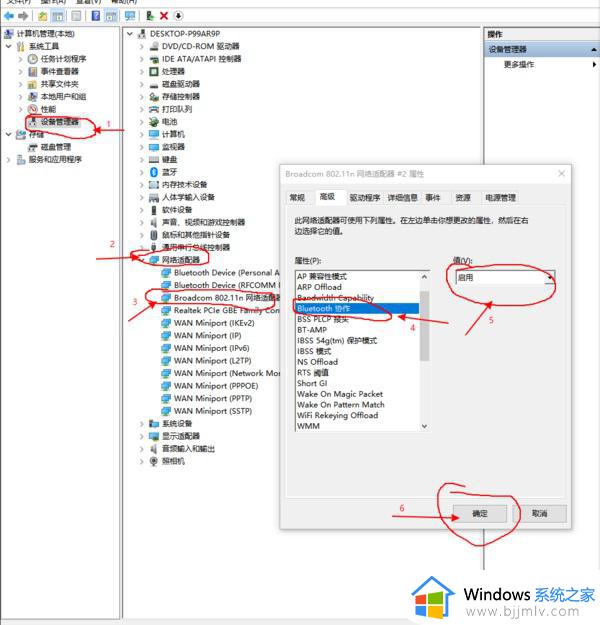Screen dimensions: 600x625
Task: Click the update driver toolbar icon
Action: 150,16
